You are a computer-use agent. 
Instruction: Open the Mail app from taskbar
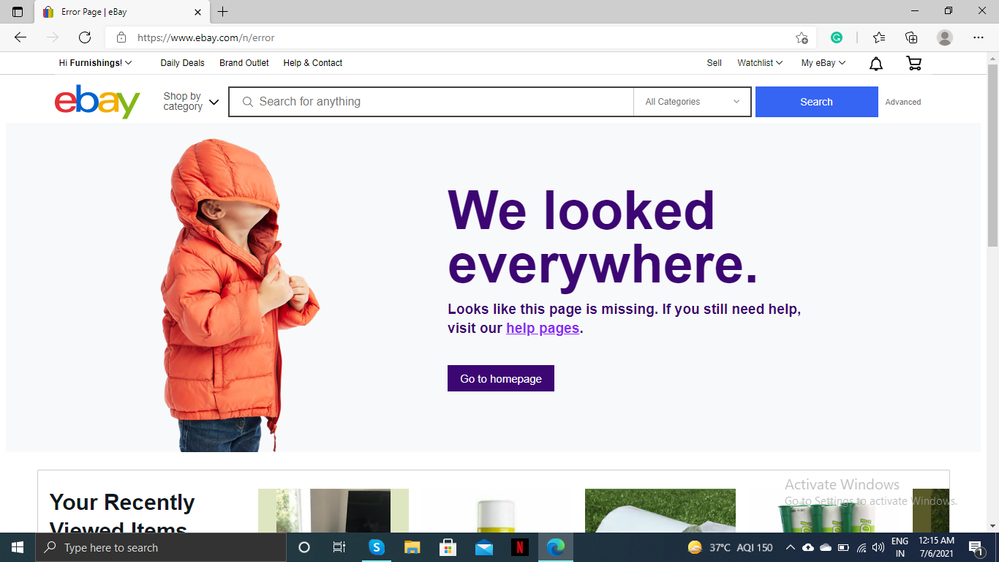(484, 547)
